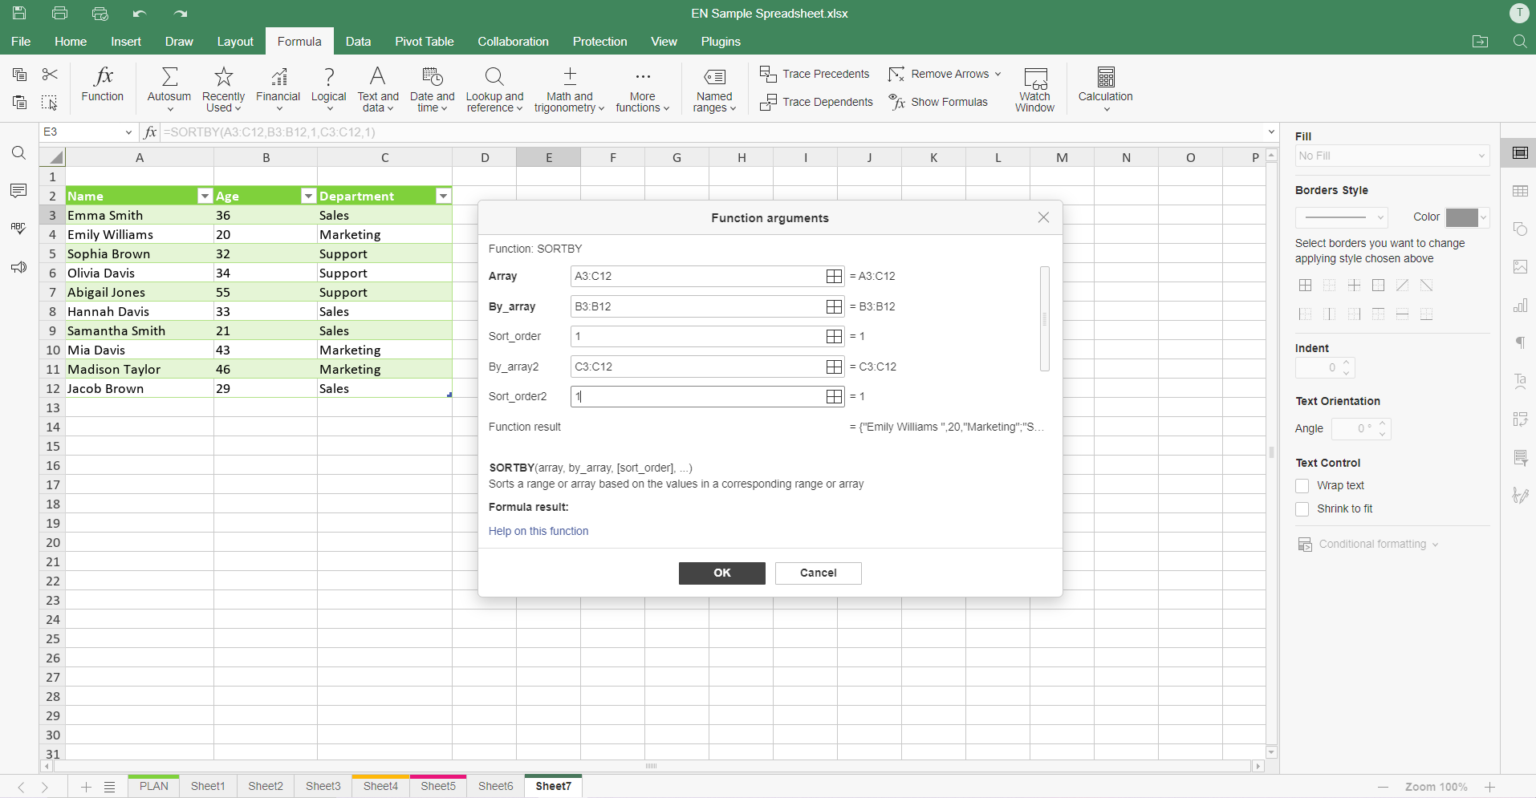Open the Insert Function dialog
Screen dimensions: 1536x798
(x=102, y=88)
